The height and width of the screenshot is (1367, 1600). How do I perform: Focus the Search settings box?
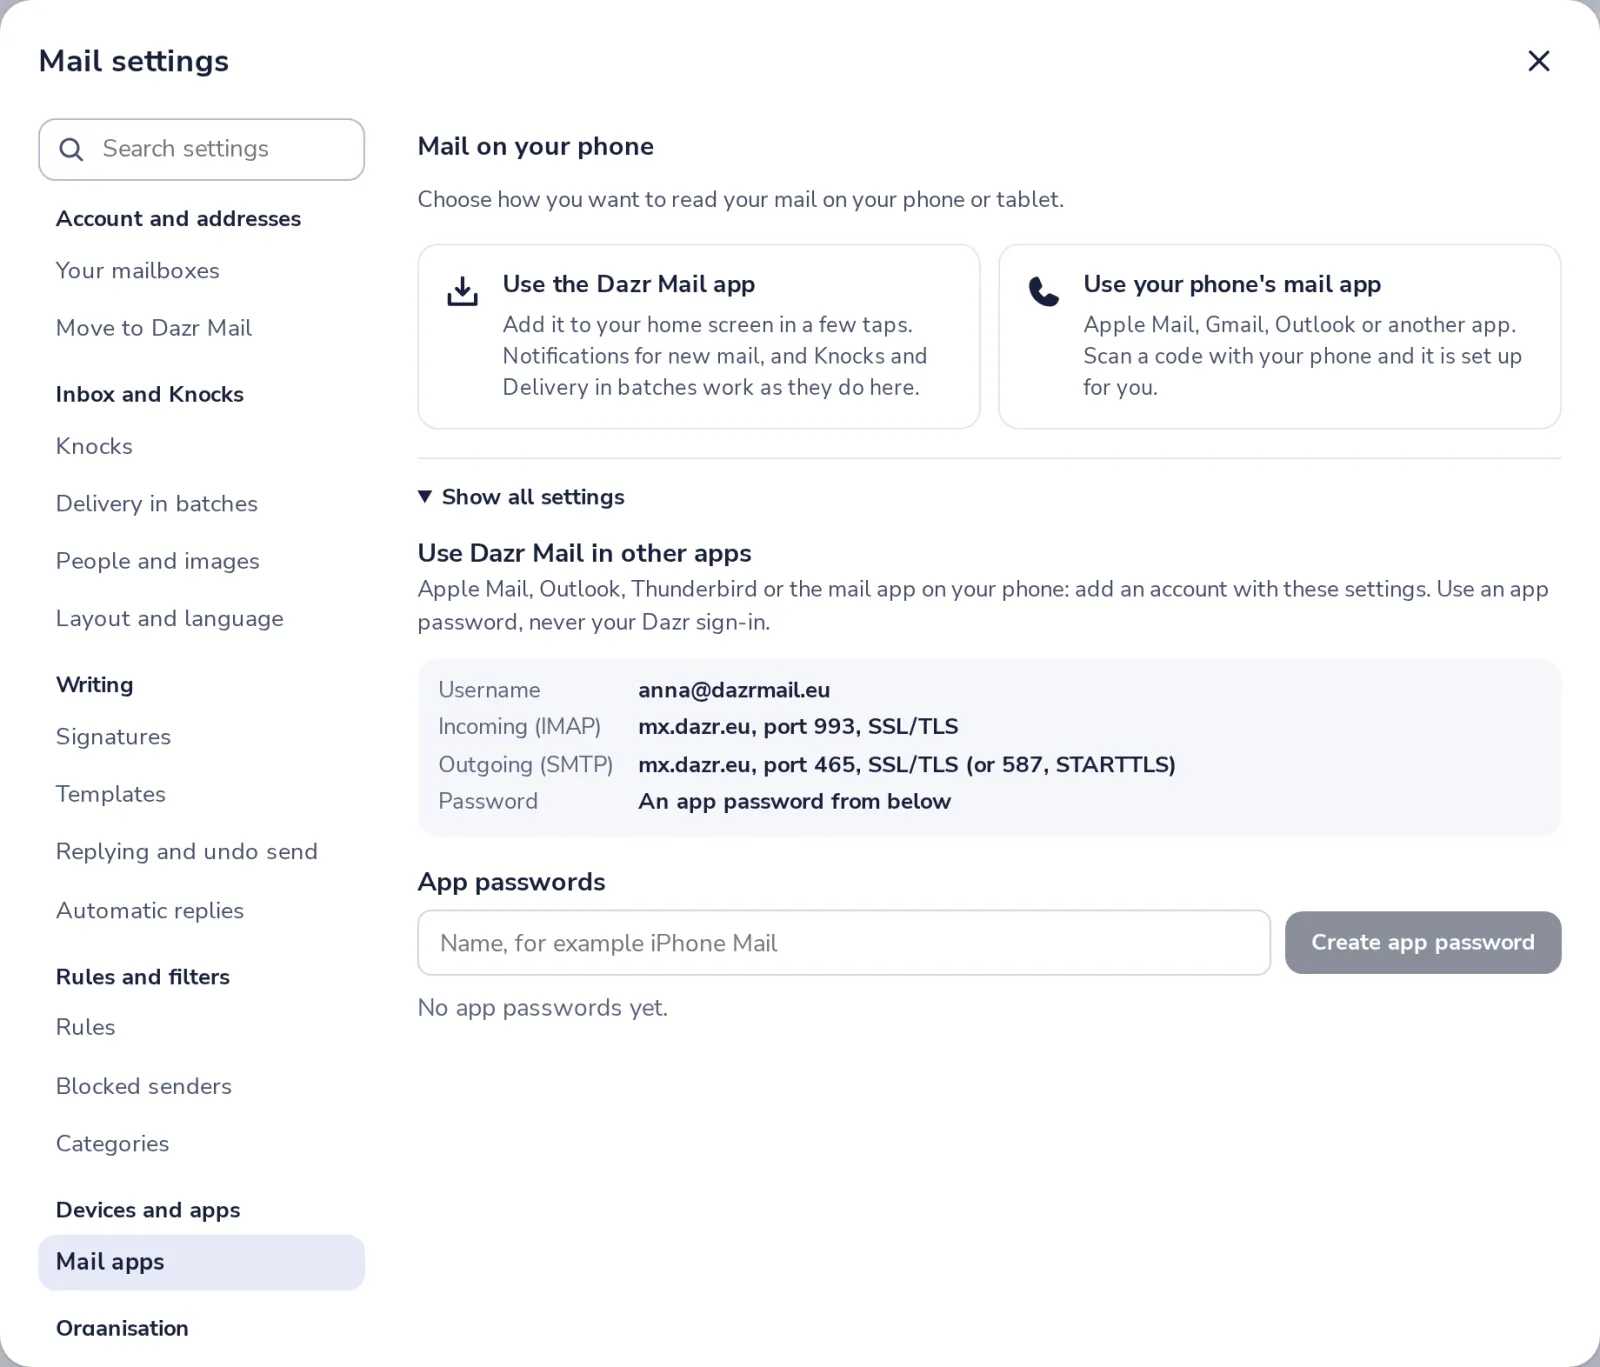[x=201, y=150]
